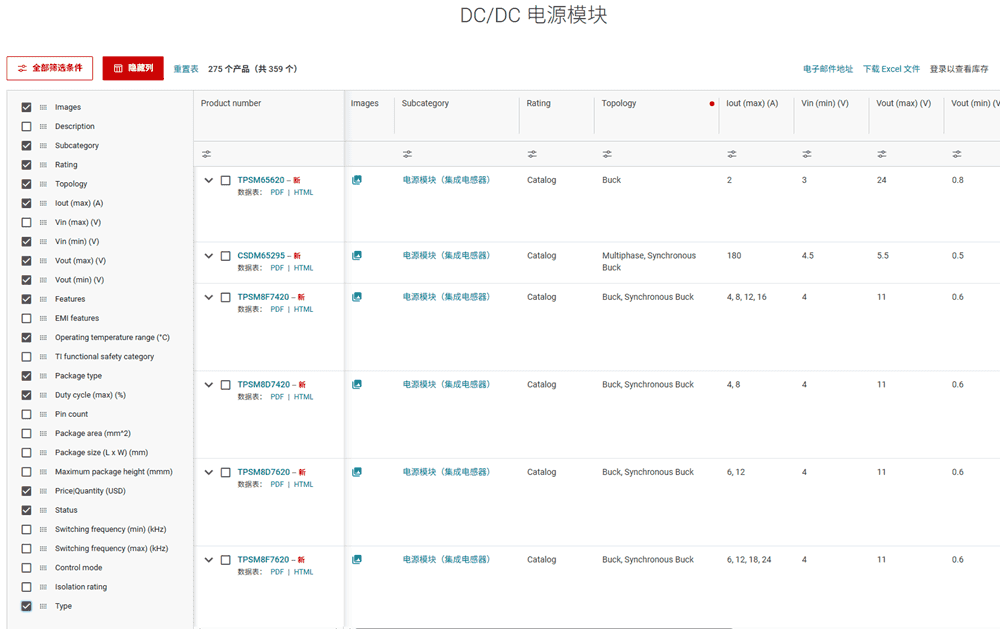Expand the TPSM8F7420 row details

click(209, 297)
